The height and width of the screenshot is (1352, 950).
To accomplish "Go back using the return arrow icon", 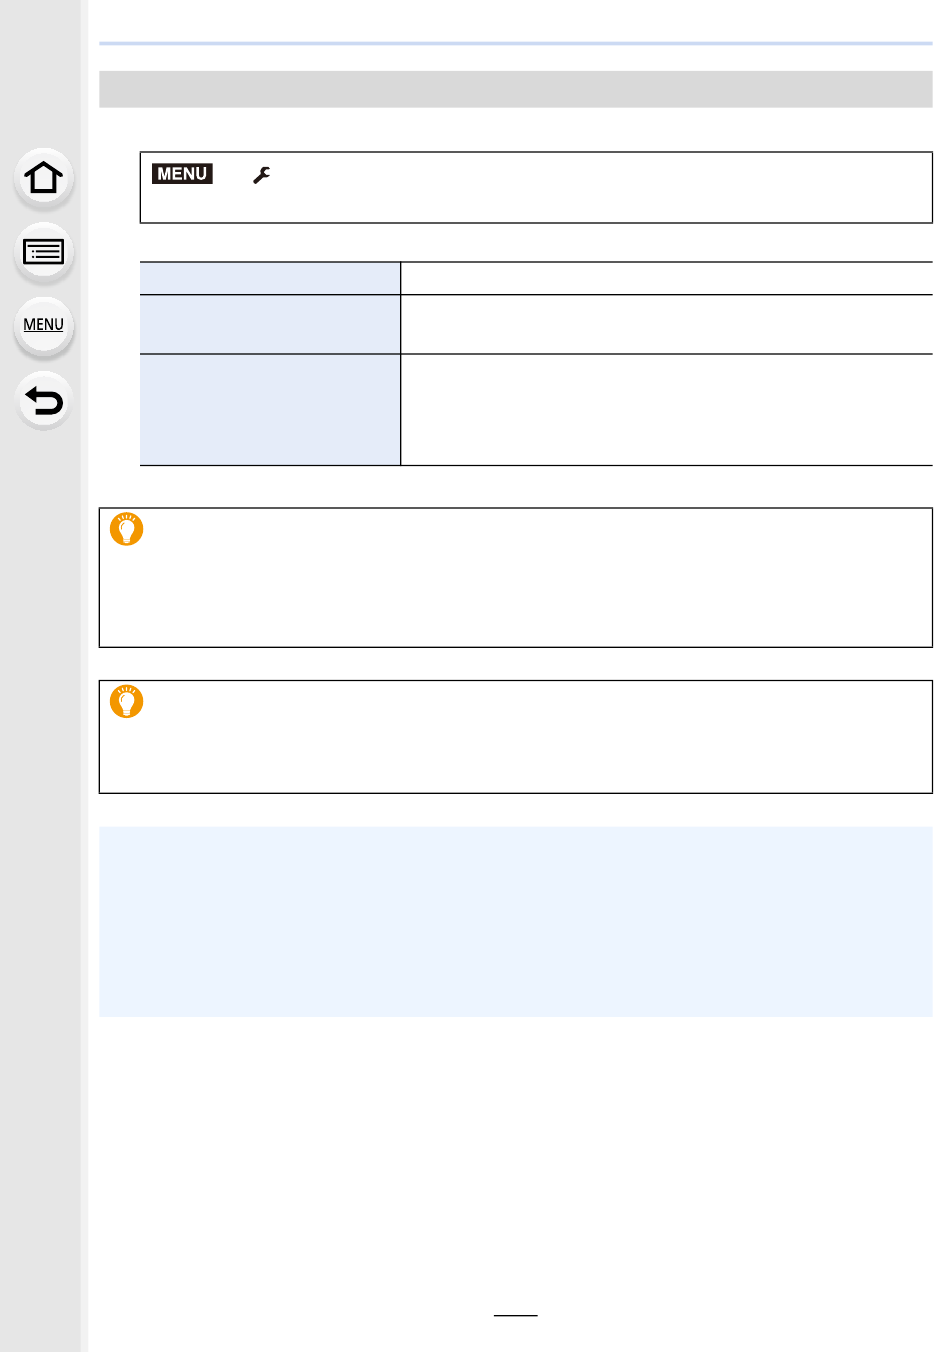I will click(x=43, y=400).
